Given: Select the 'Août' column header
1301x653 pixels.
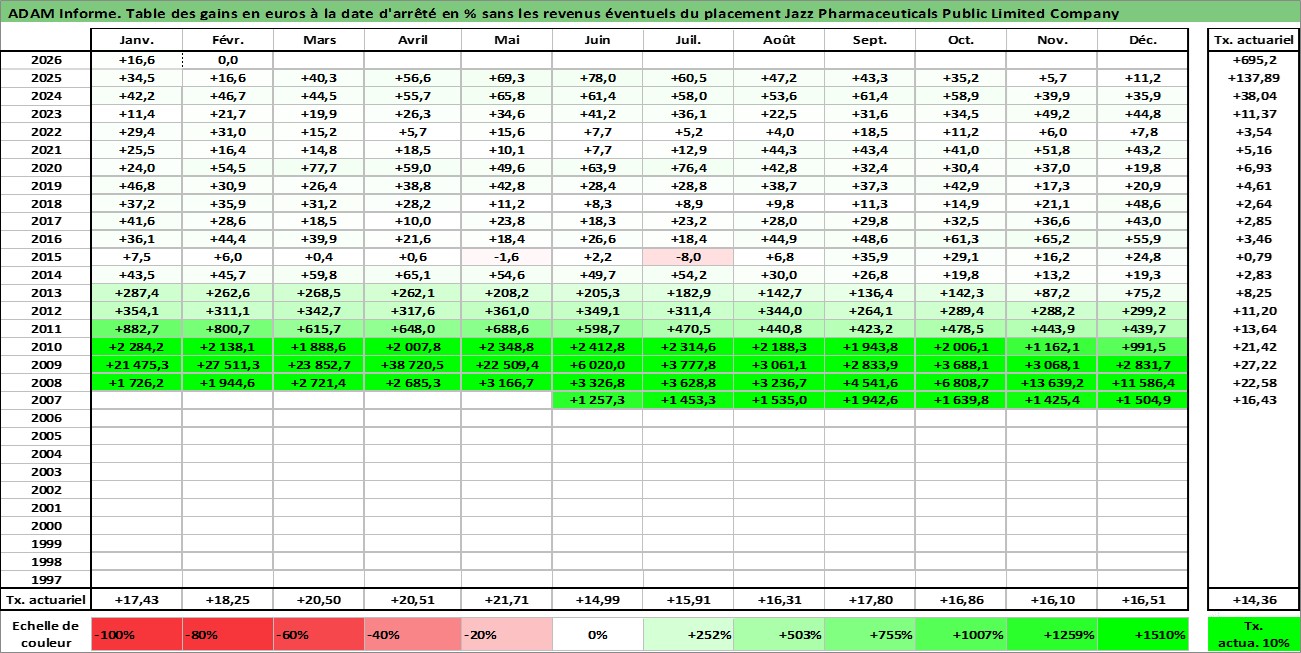Looking at the screenshot, I should (x=779, y=40).
